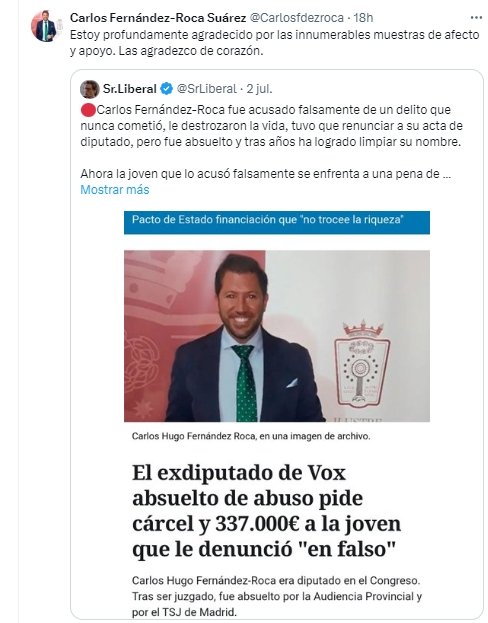
Task: Open the @SrLiberal handle
Action: click(206, 89)
